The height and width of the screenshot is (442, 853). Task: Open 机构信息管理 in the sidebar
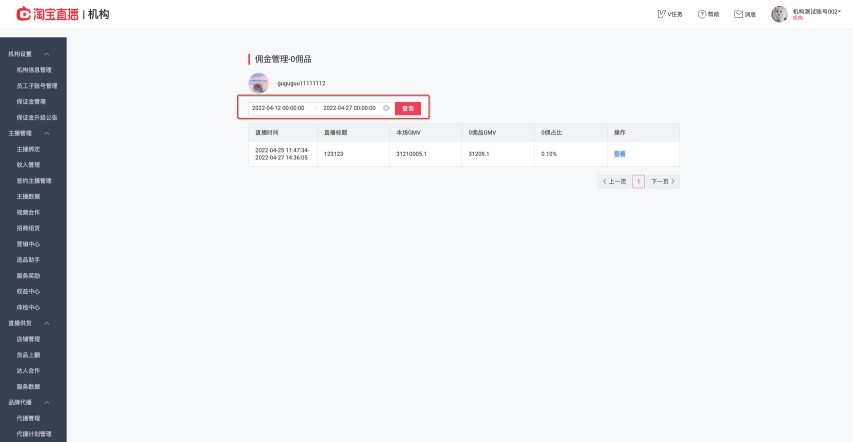(x=34, y=70)
